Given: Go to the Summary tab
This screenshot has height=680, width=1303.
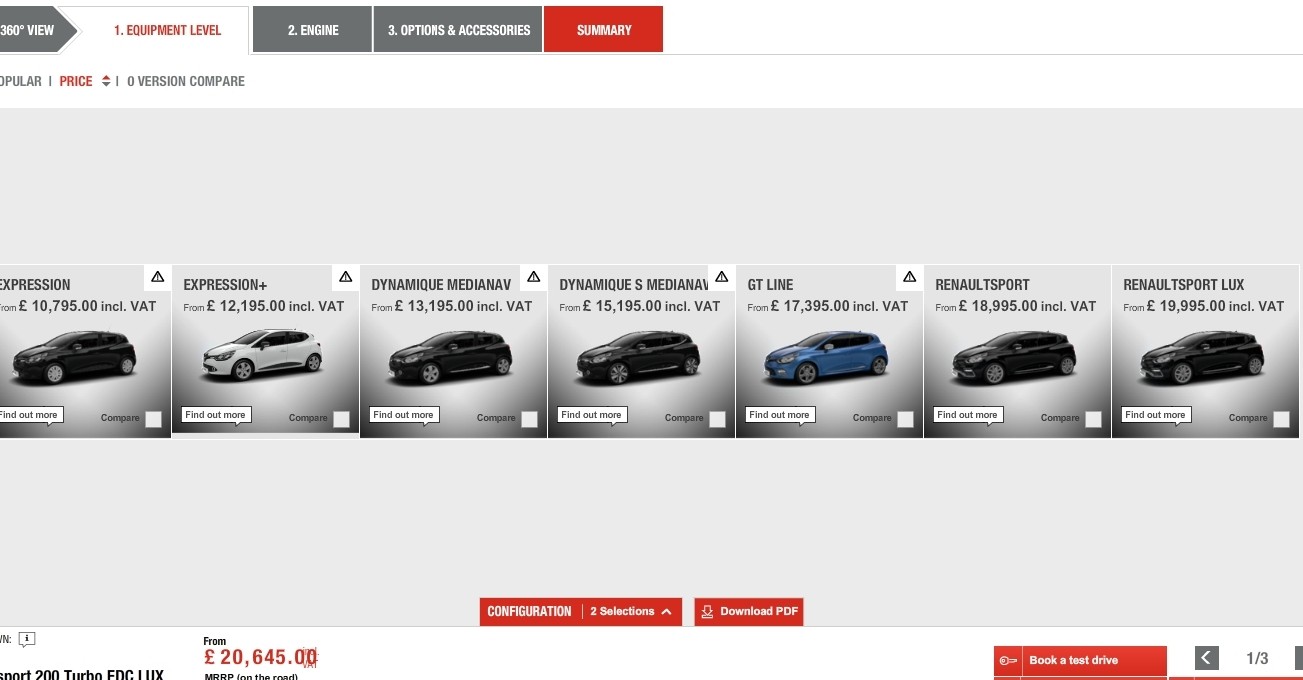Looking at the screenshot, I should click(x=604, y=30).
